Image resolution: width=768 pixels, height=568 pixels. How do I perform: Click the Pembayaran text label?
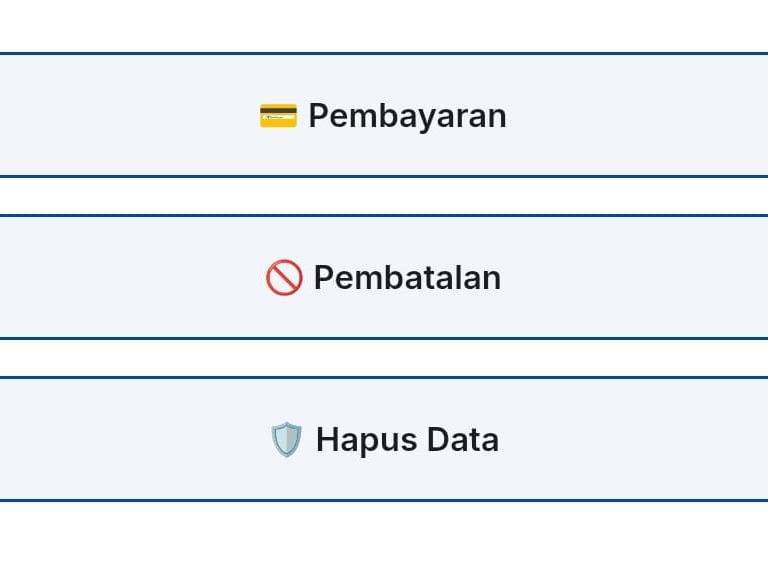[407, 116]
